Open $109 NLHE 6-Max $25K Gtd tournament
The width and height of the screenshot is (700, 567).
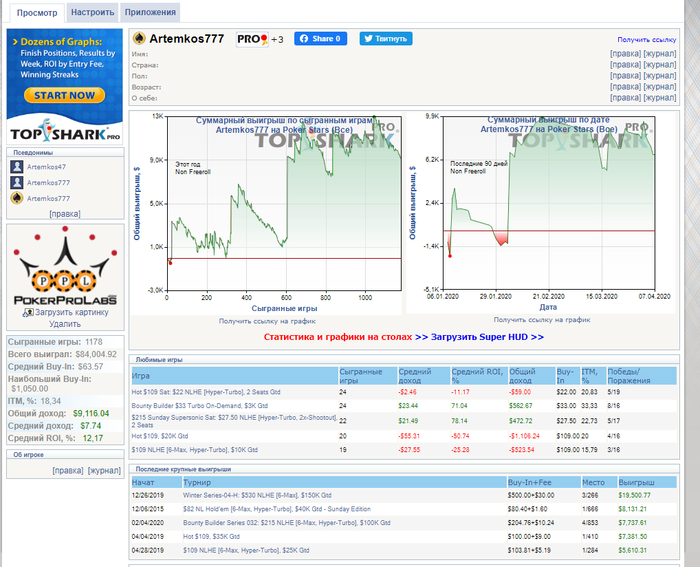(x=246, y=550)
